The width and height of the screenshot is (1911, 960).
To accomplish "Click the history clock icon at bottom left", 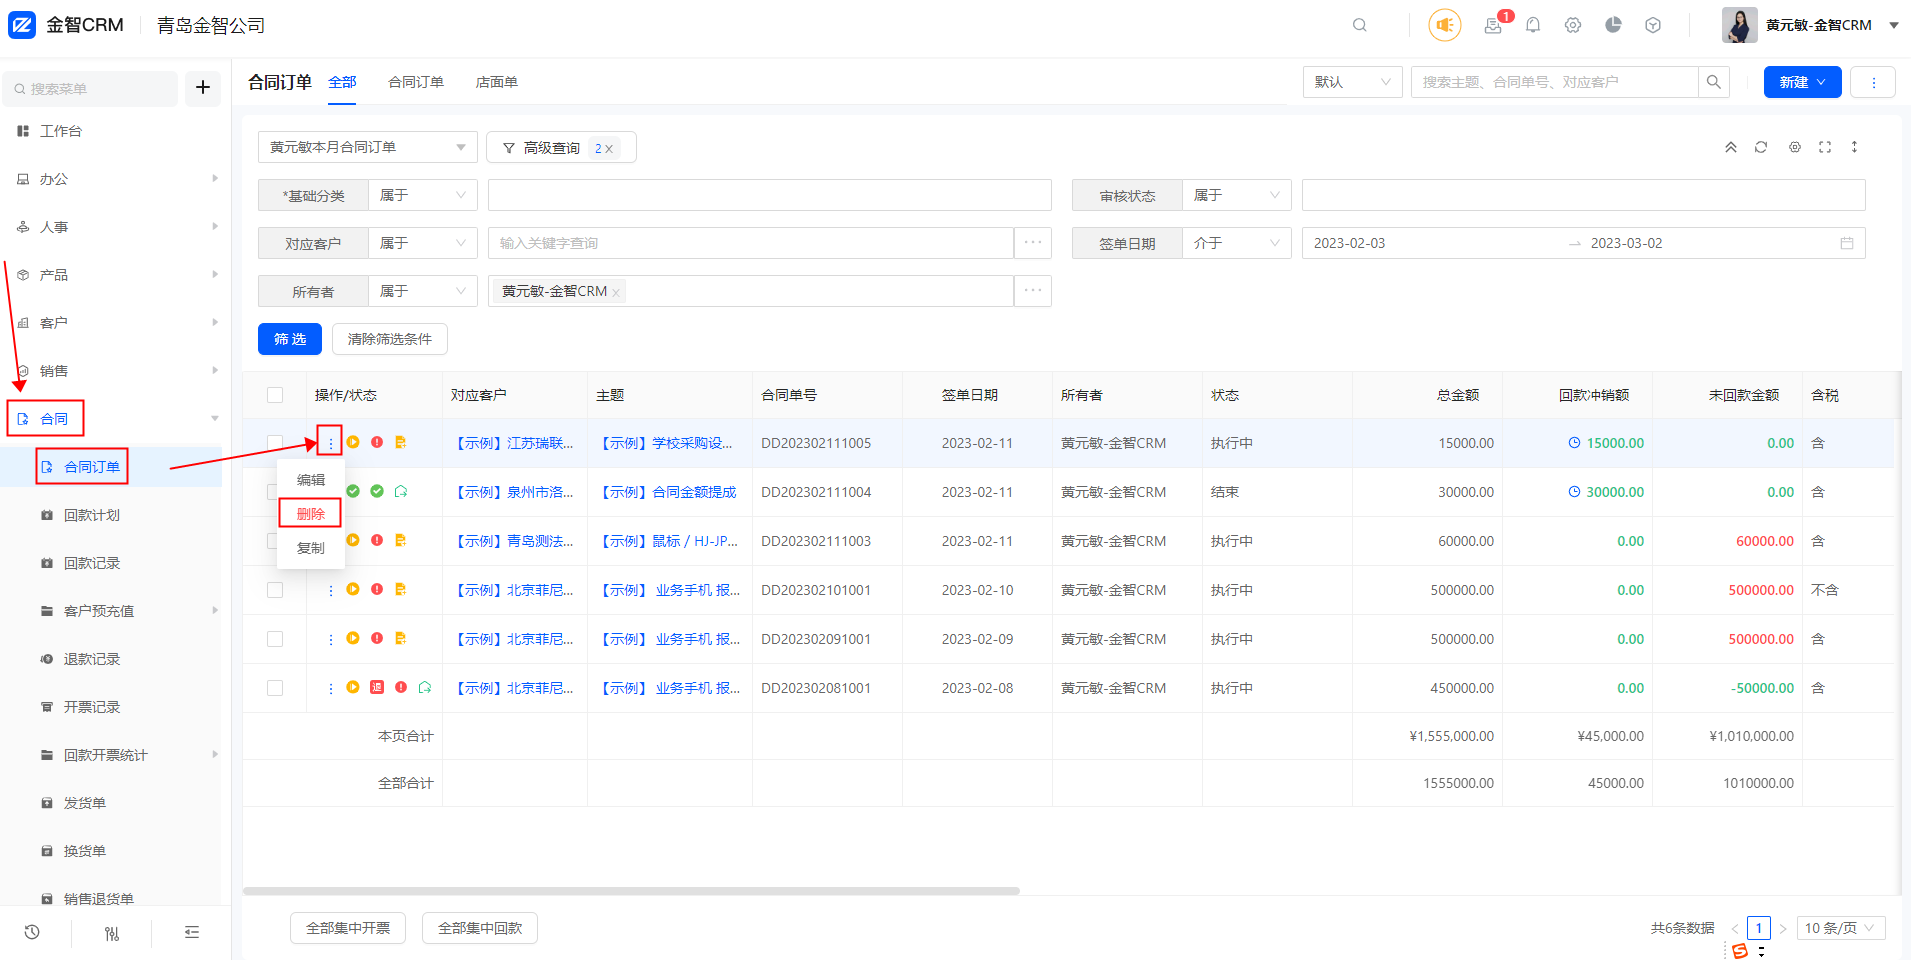I will (32, 932).
